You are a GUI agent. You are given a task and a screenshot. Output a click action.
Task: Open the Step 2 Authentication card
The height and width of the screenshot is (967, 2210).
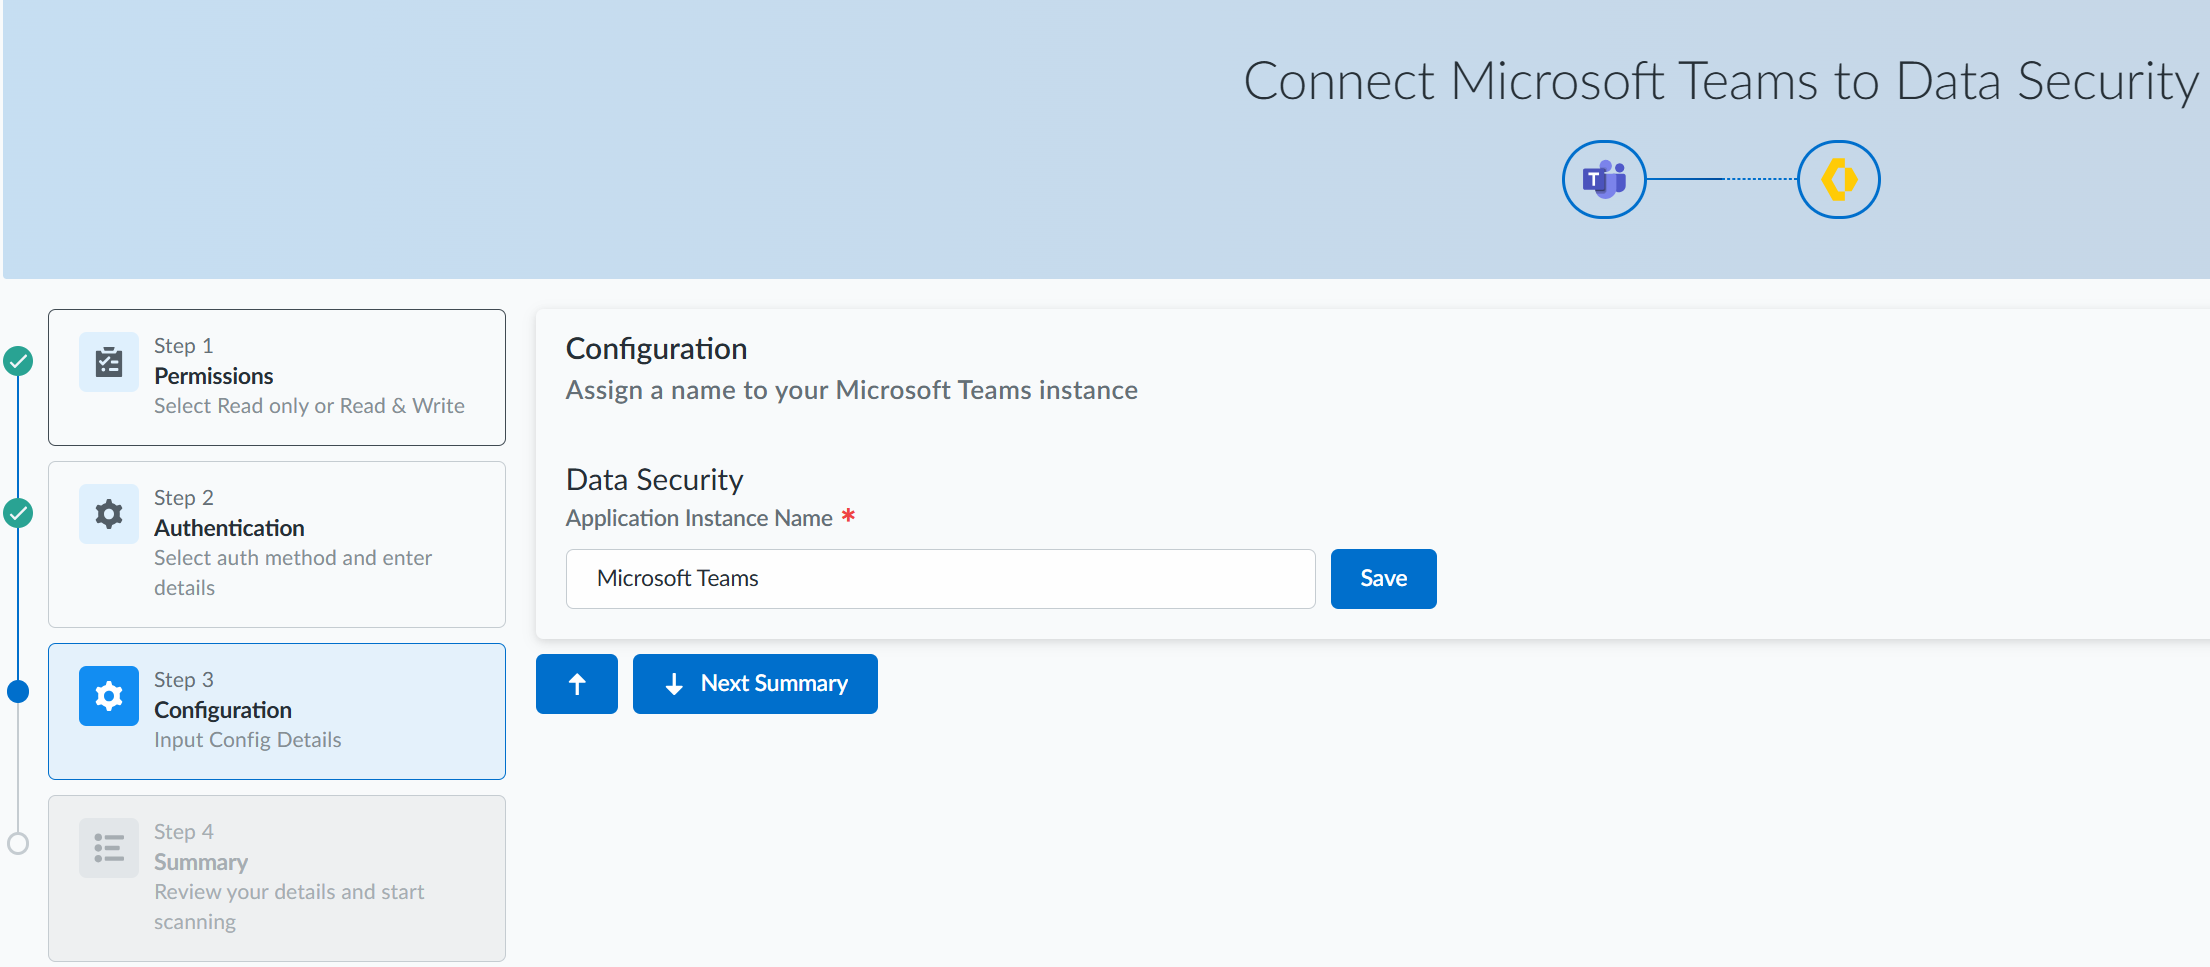coord(277,544)
